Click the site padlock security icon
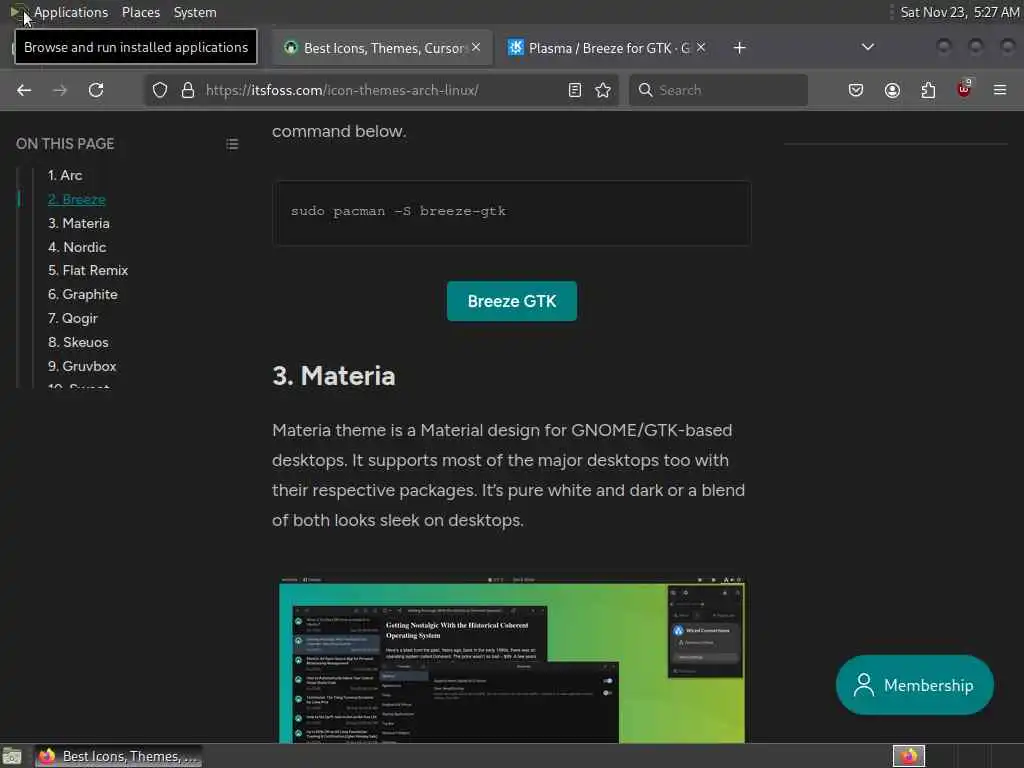Image resolution: width=1024 pixels, height=768 pixels. 188,90
